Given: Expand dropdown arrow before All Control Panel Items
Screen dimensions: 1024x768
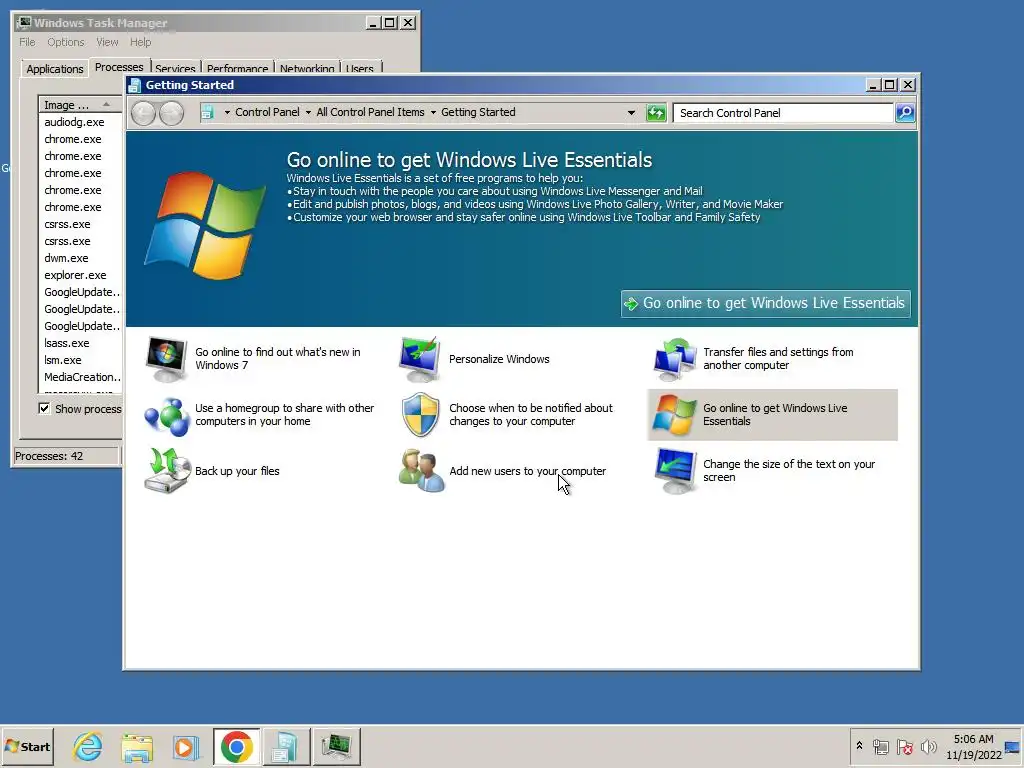Looking at the screenshot, I should 308,112.
